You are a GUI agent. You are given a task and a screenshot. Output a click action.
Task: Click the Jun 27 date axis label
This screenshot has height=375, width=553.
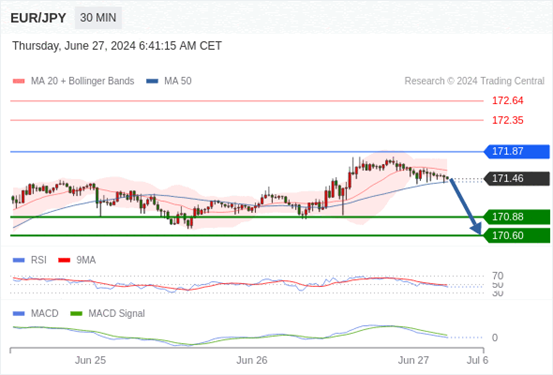[x=413, y=360]
